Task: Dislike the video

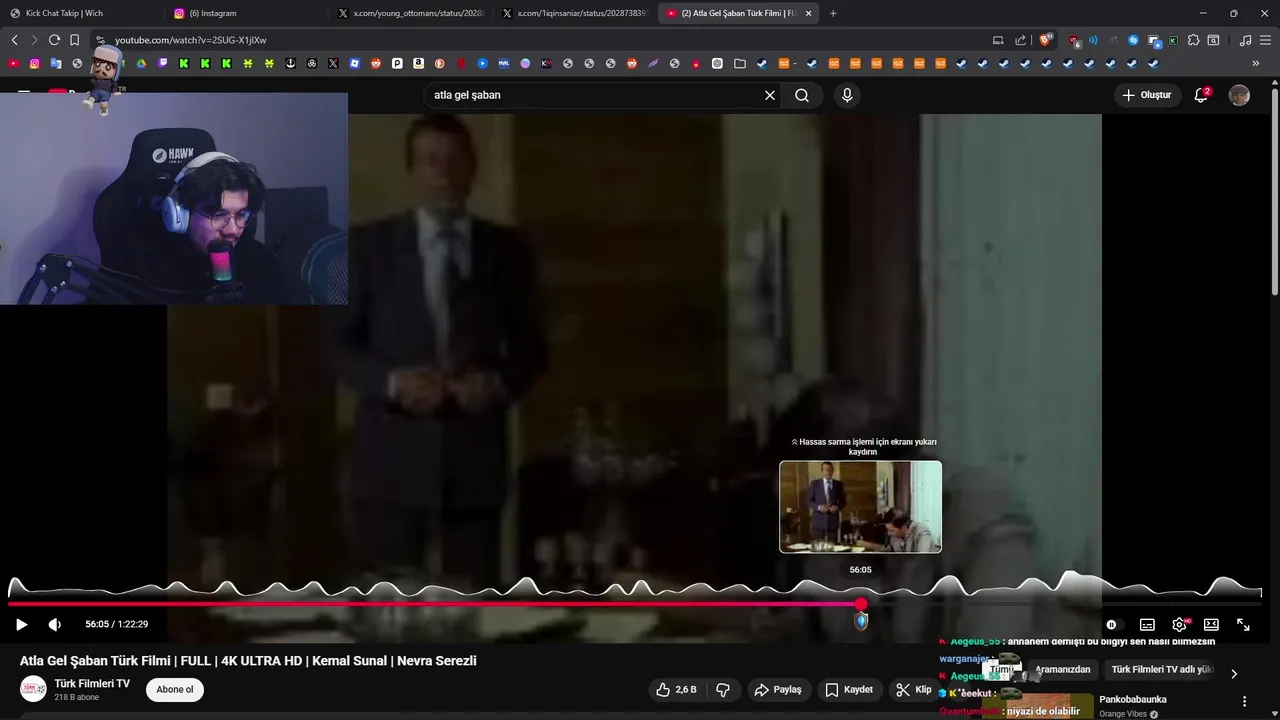Action: tap(723, 690)
